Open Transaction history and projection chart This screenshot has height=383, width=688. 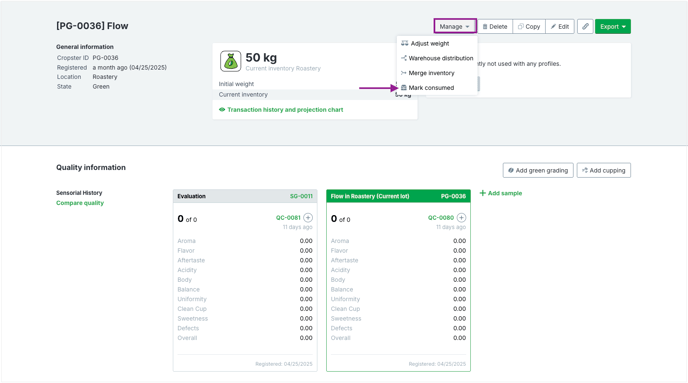(x=285, y=110)
